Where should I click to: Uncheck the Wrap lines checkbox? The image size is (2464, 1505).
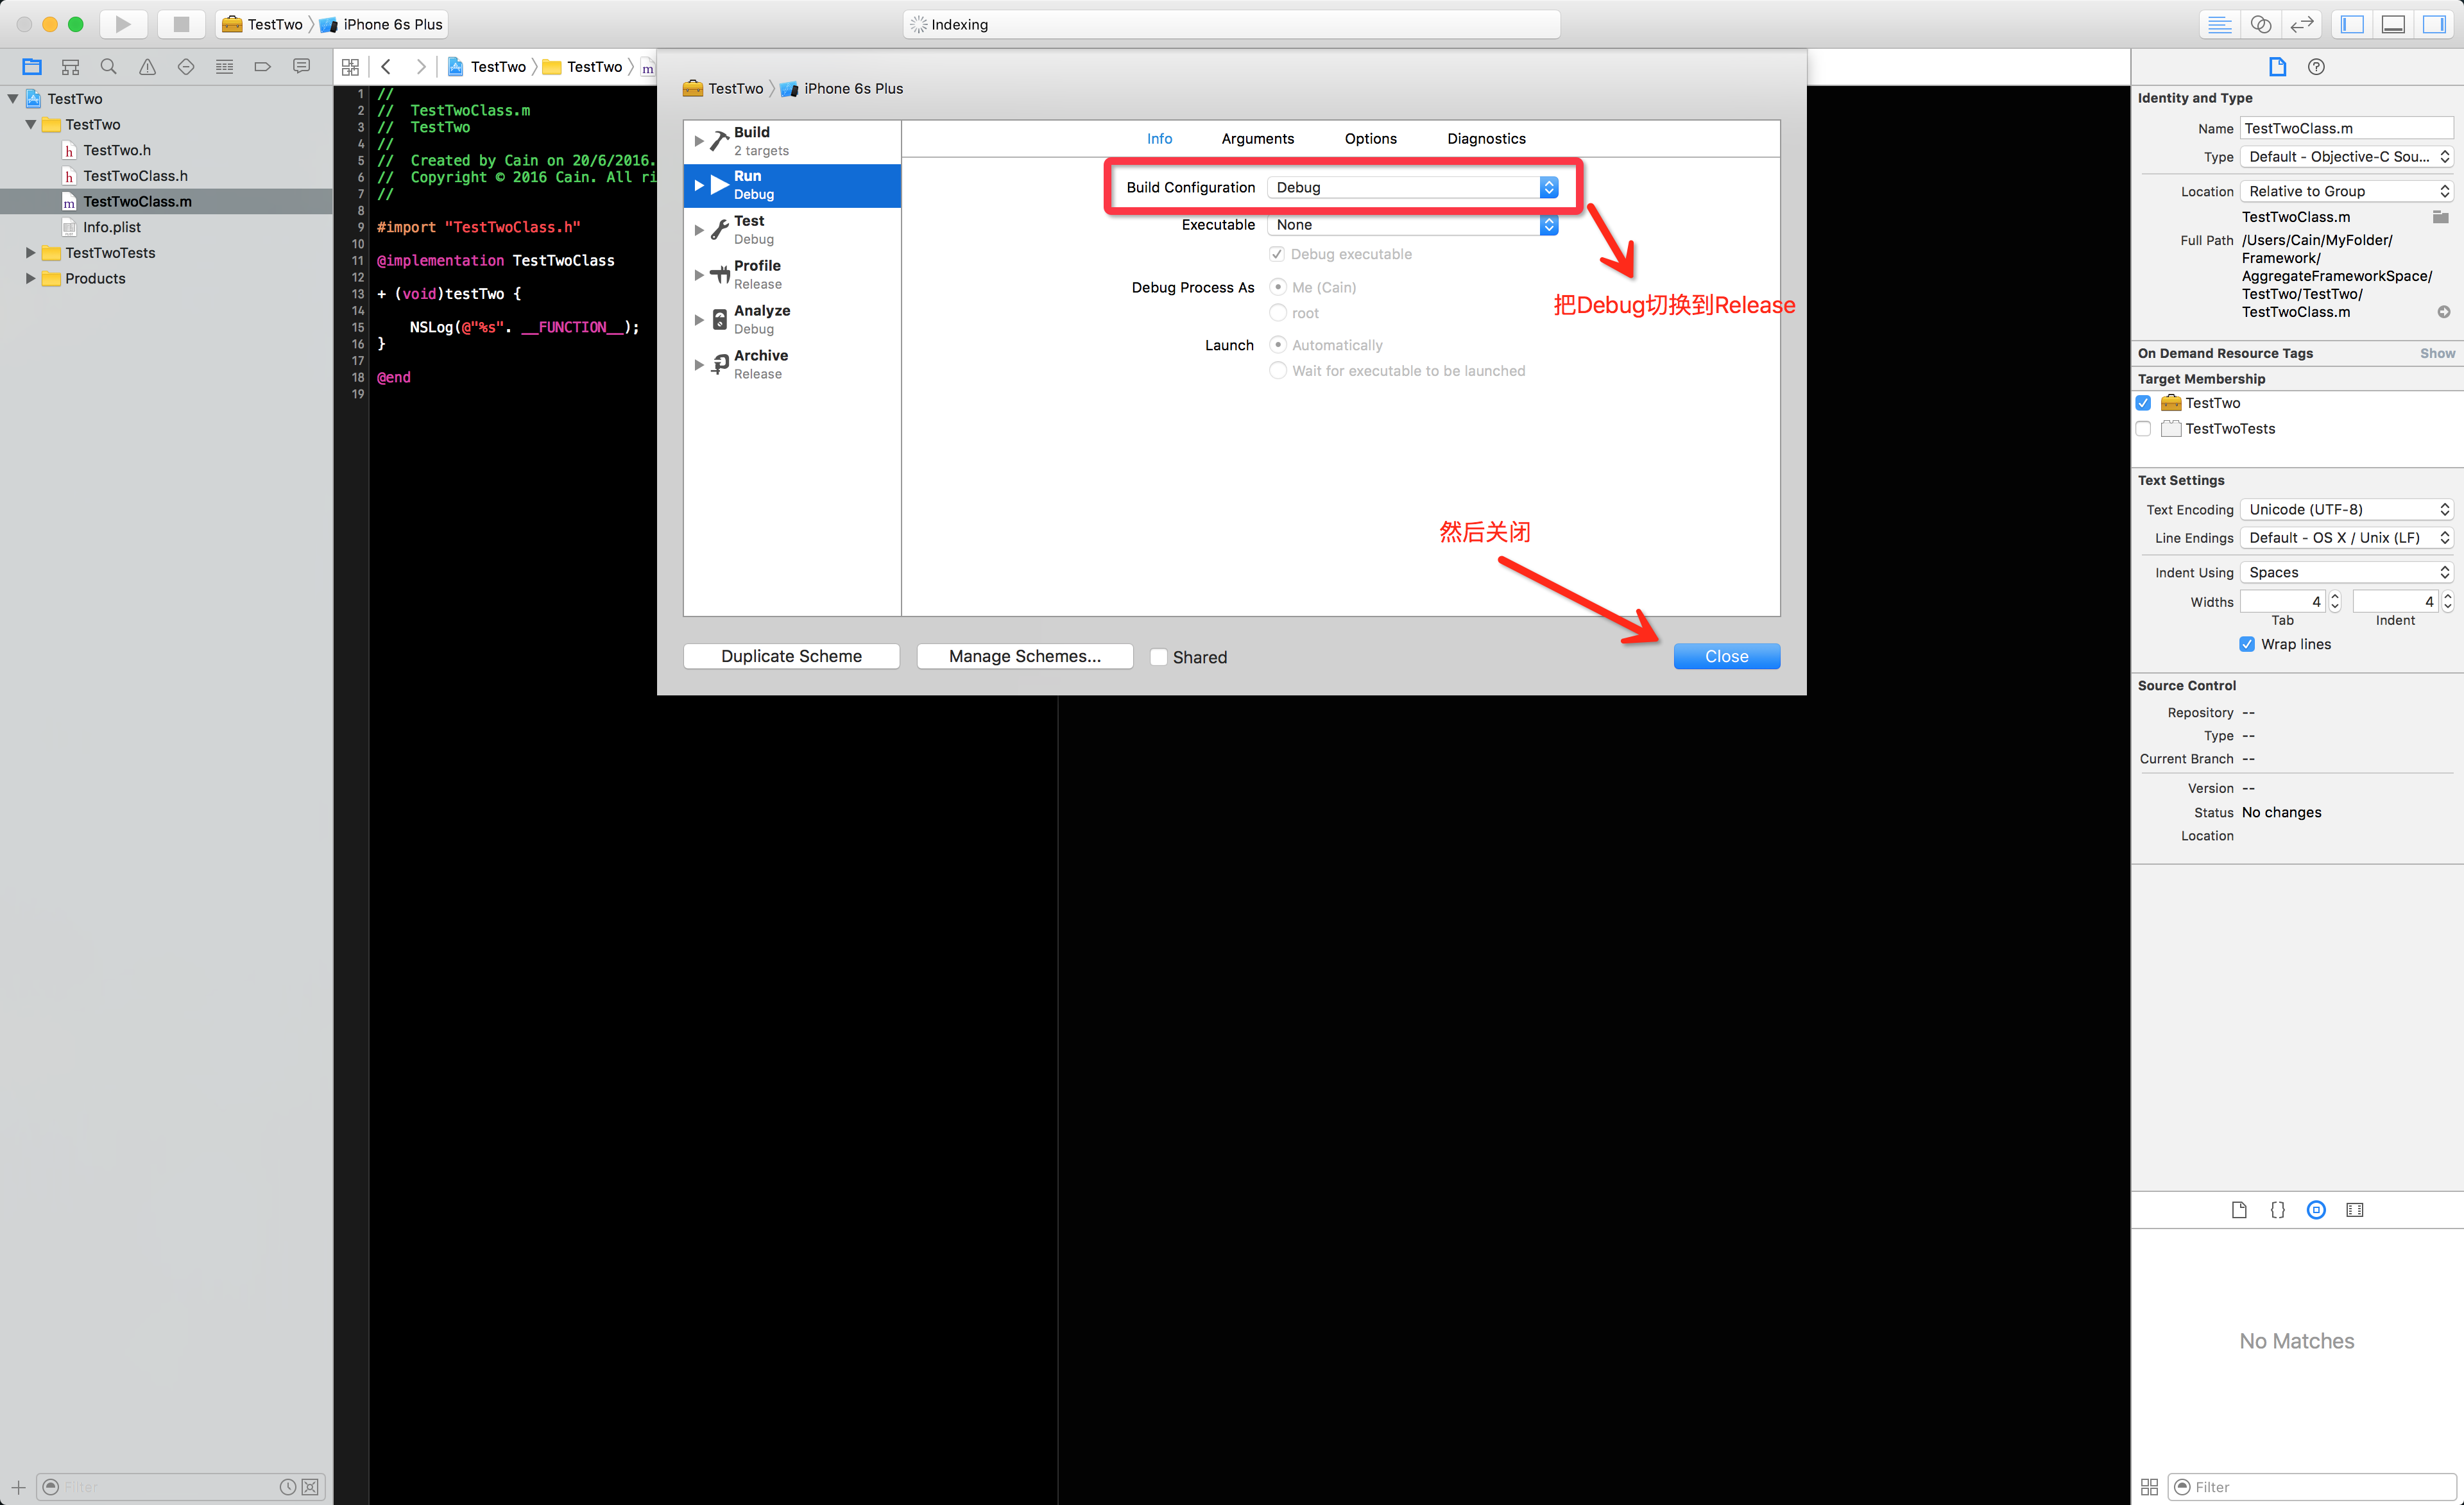click(2247, 644)
